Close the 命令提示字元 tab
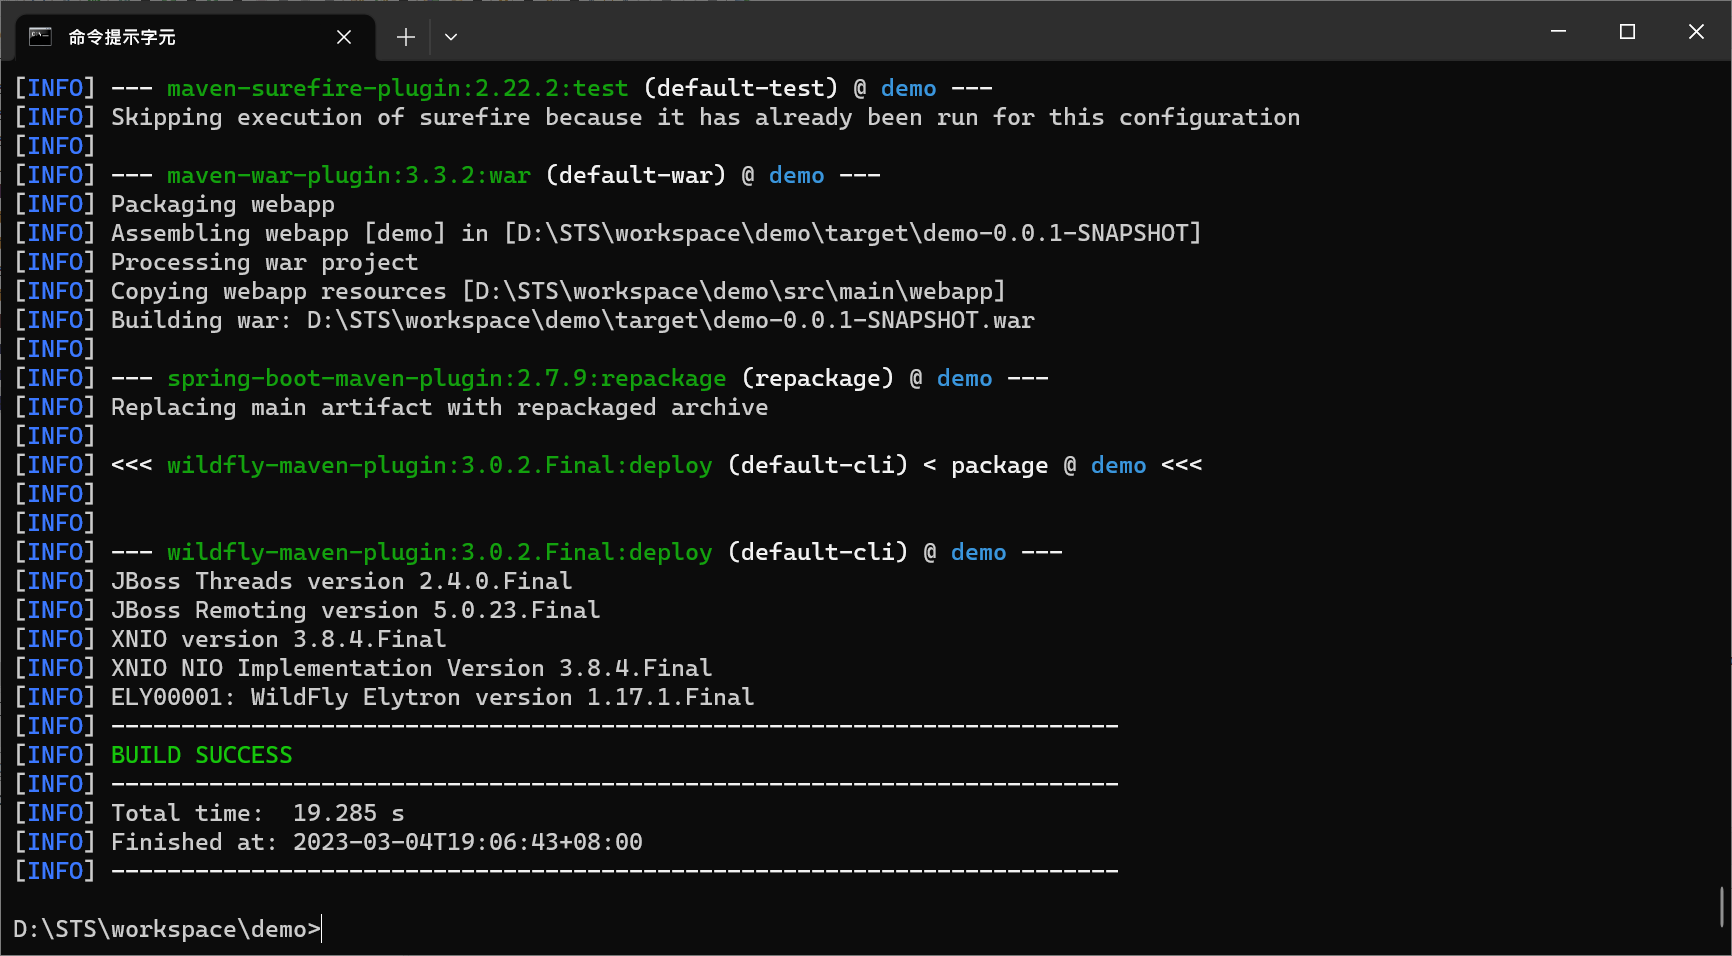The height and width of the screenshot is (956, 1732). 344,37
